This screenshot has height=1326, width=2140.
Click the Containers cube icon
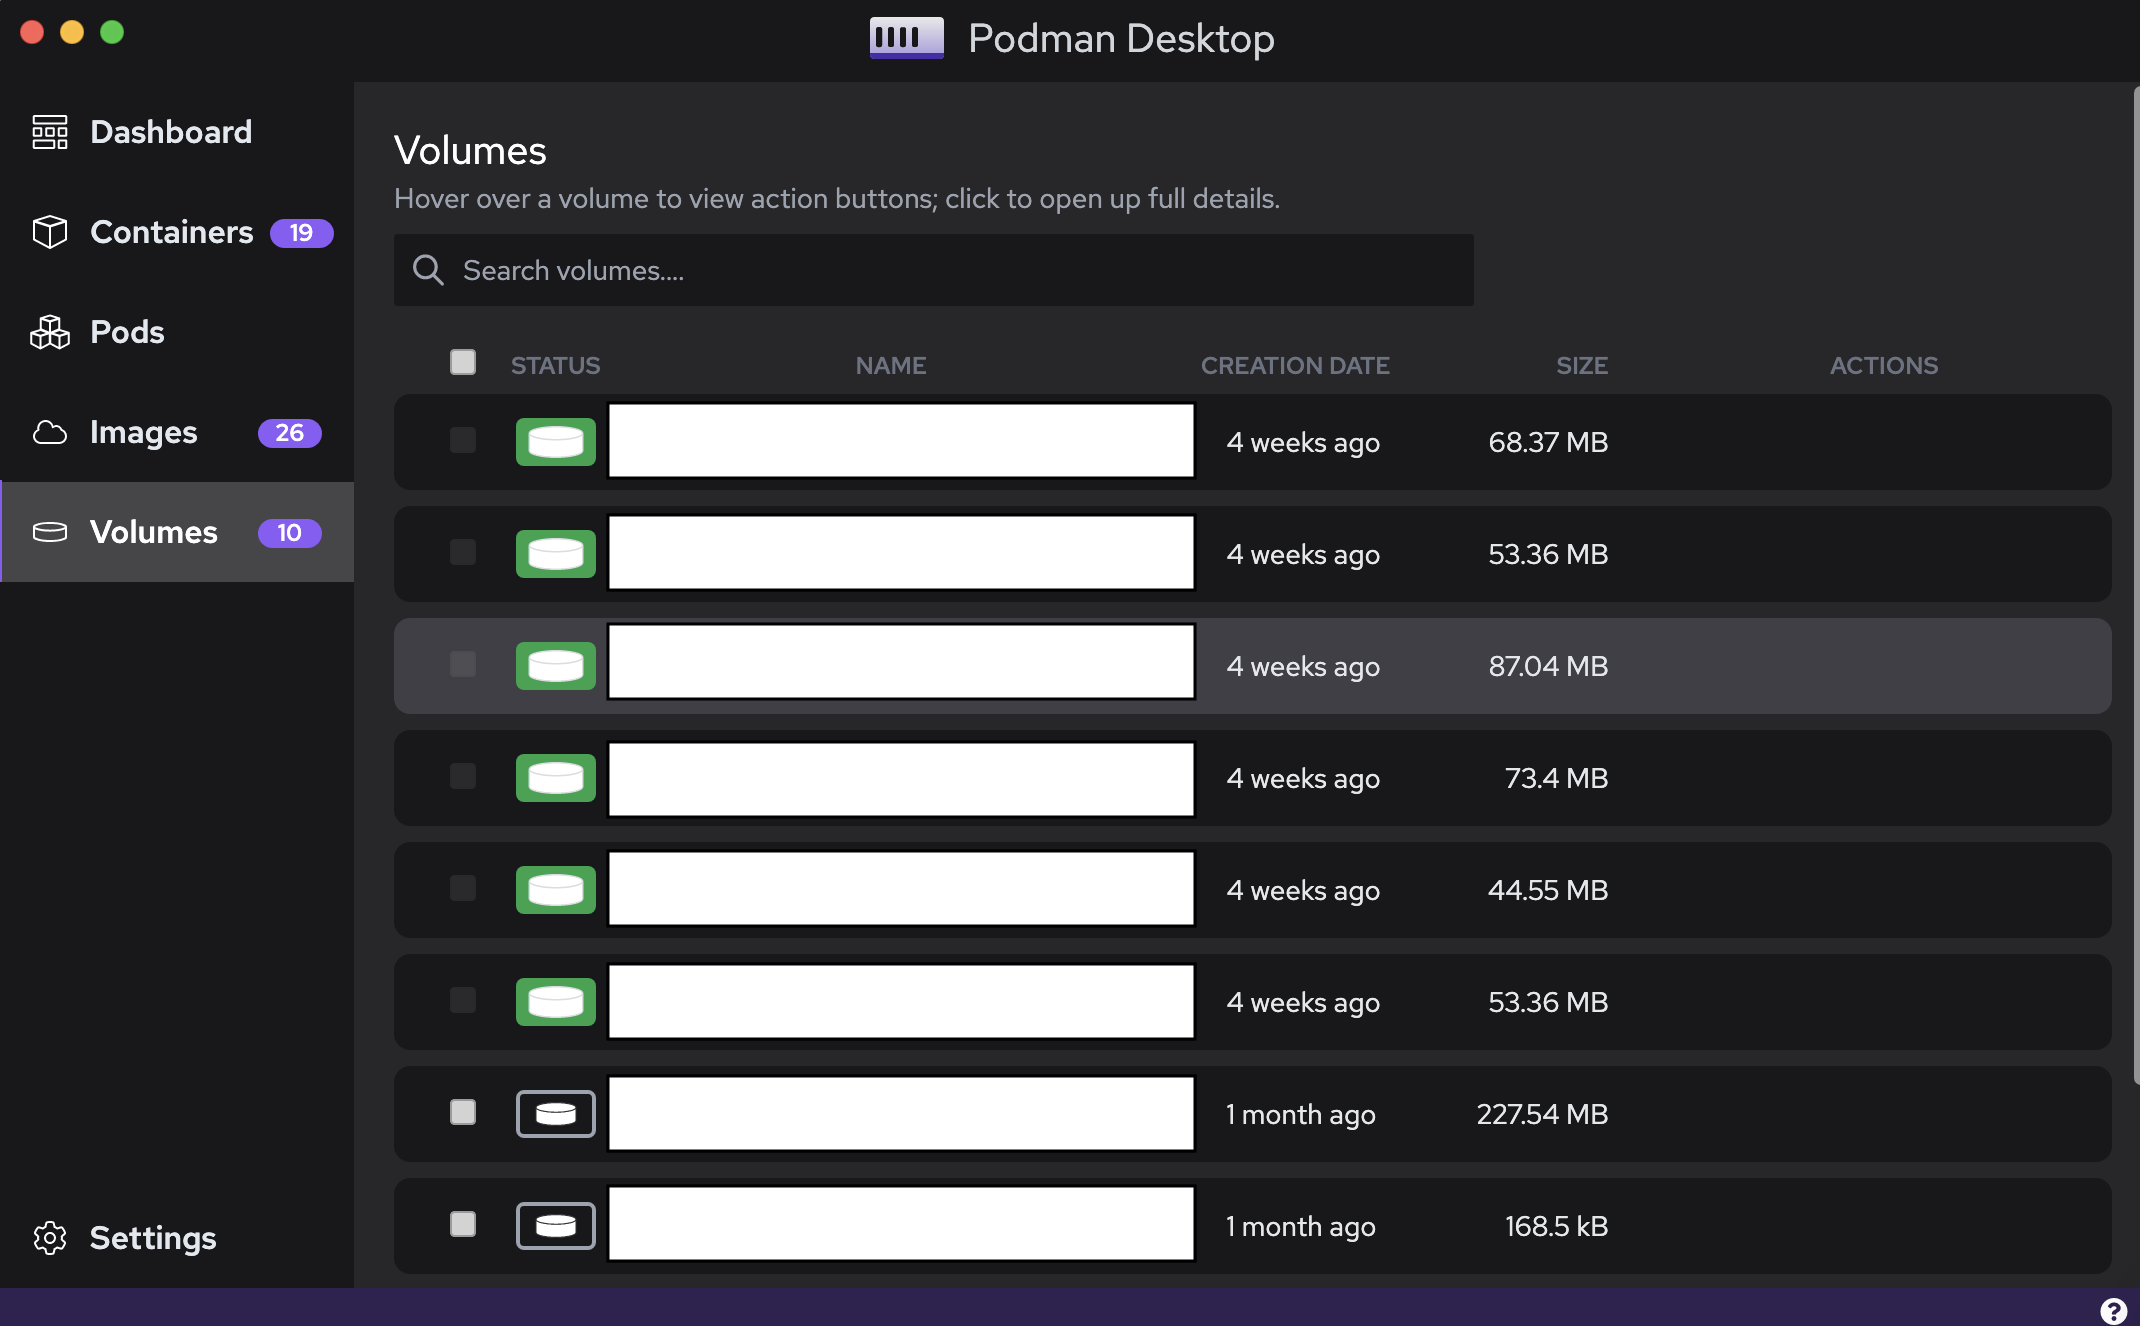(49, 232)
